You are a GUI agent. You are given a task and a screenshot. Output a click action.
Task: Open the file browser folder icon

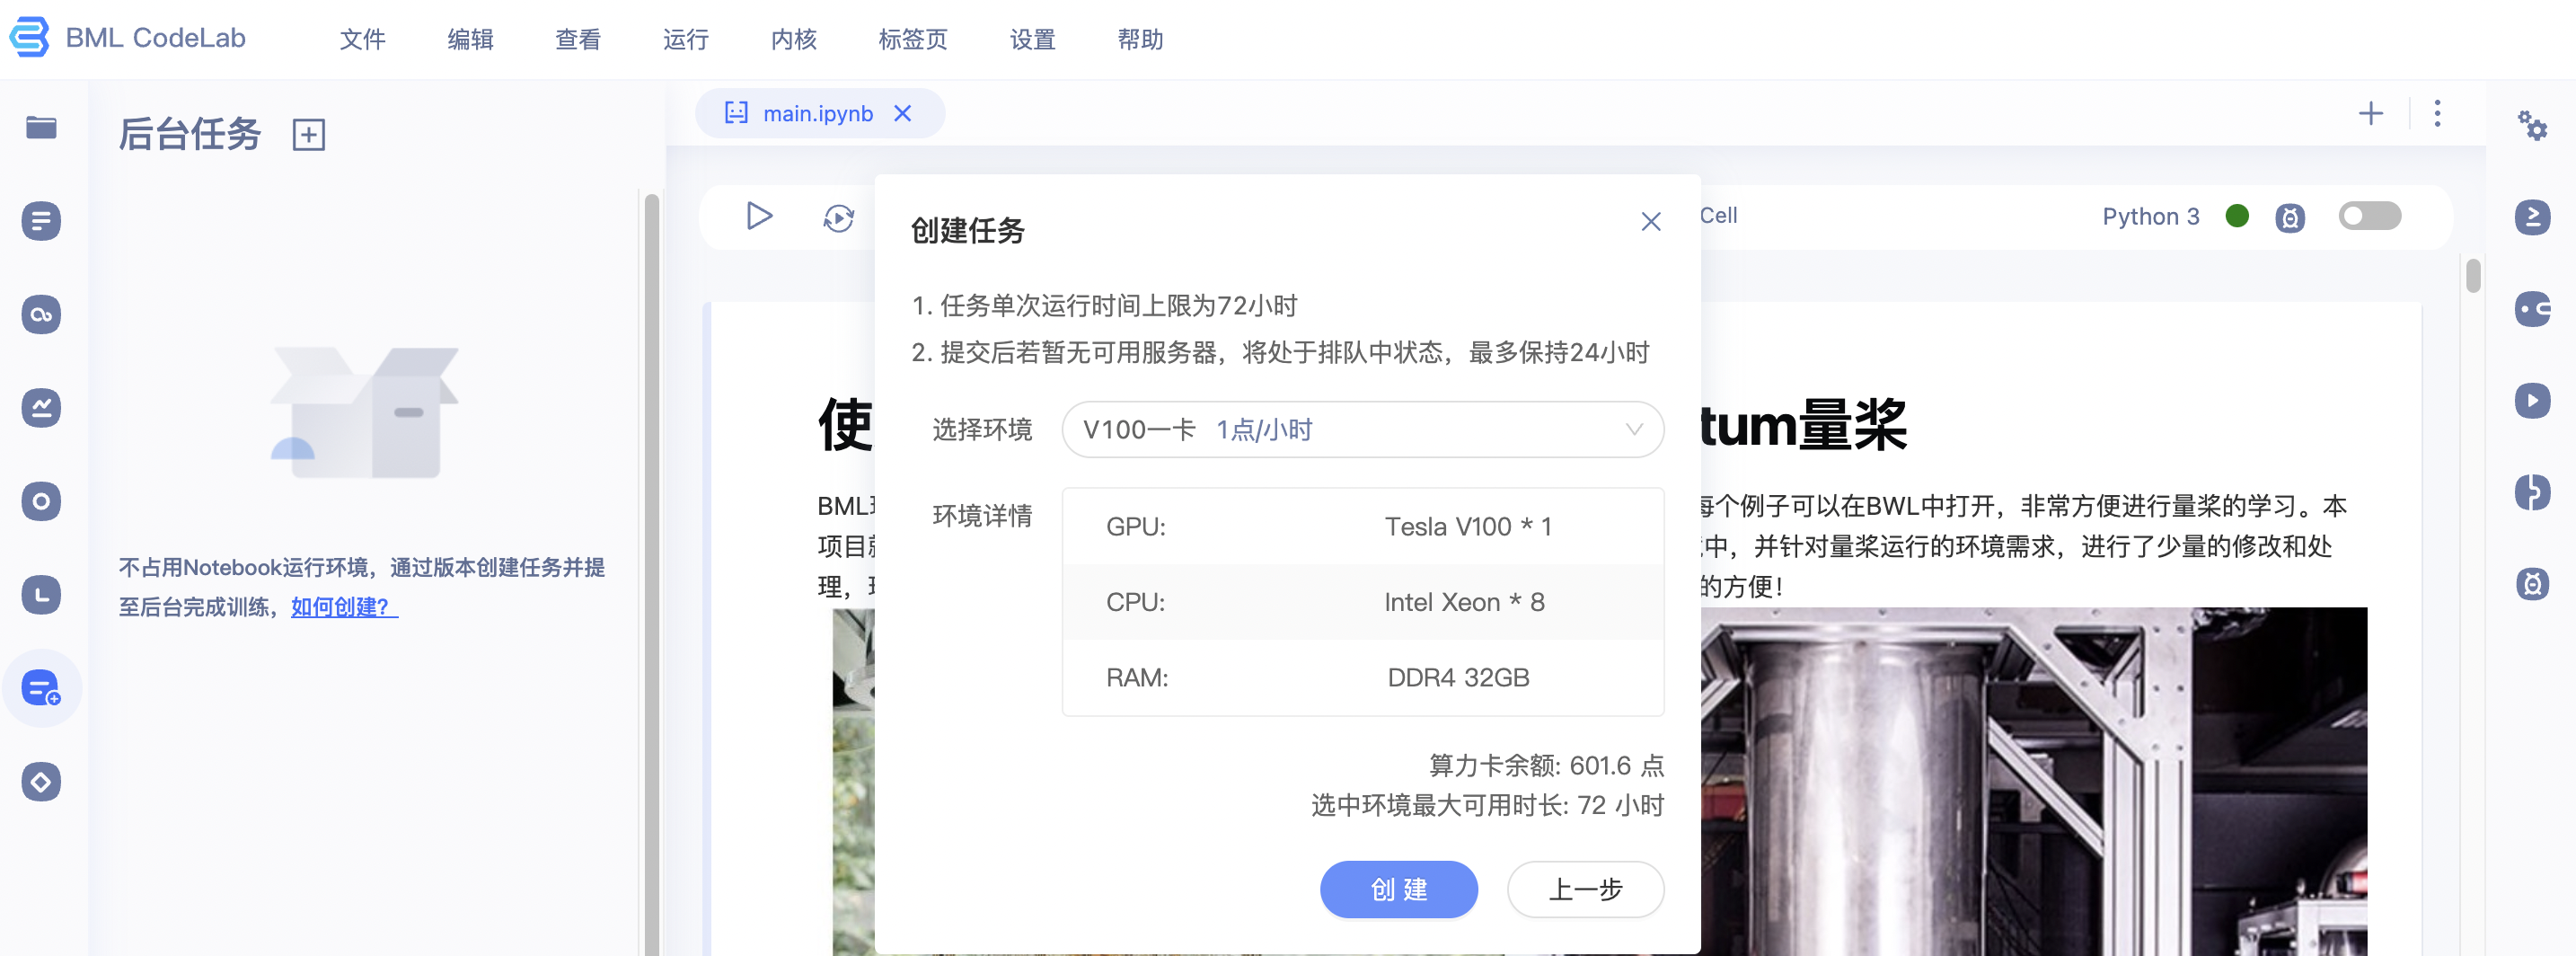pos(41,128)
